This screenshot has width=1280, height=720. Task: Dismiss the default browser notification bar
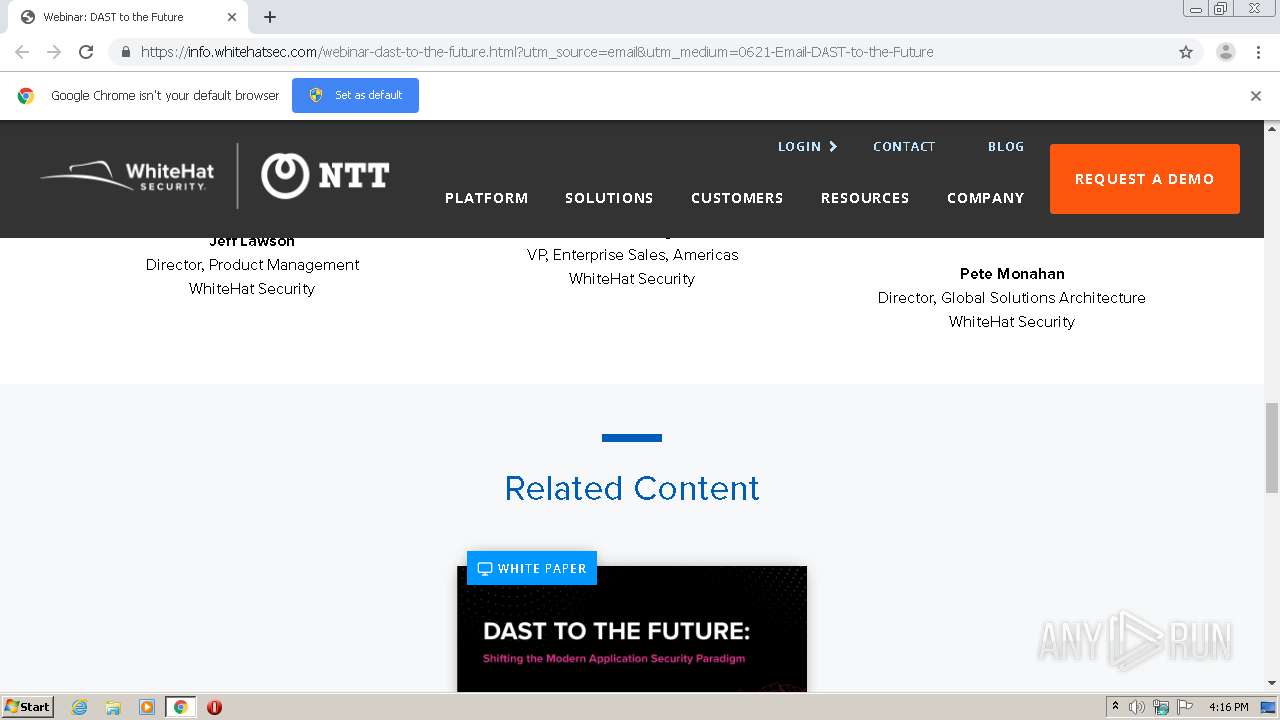pos(1256,96)
